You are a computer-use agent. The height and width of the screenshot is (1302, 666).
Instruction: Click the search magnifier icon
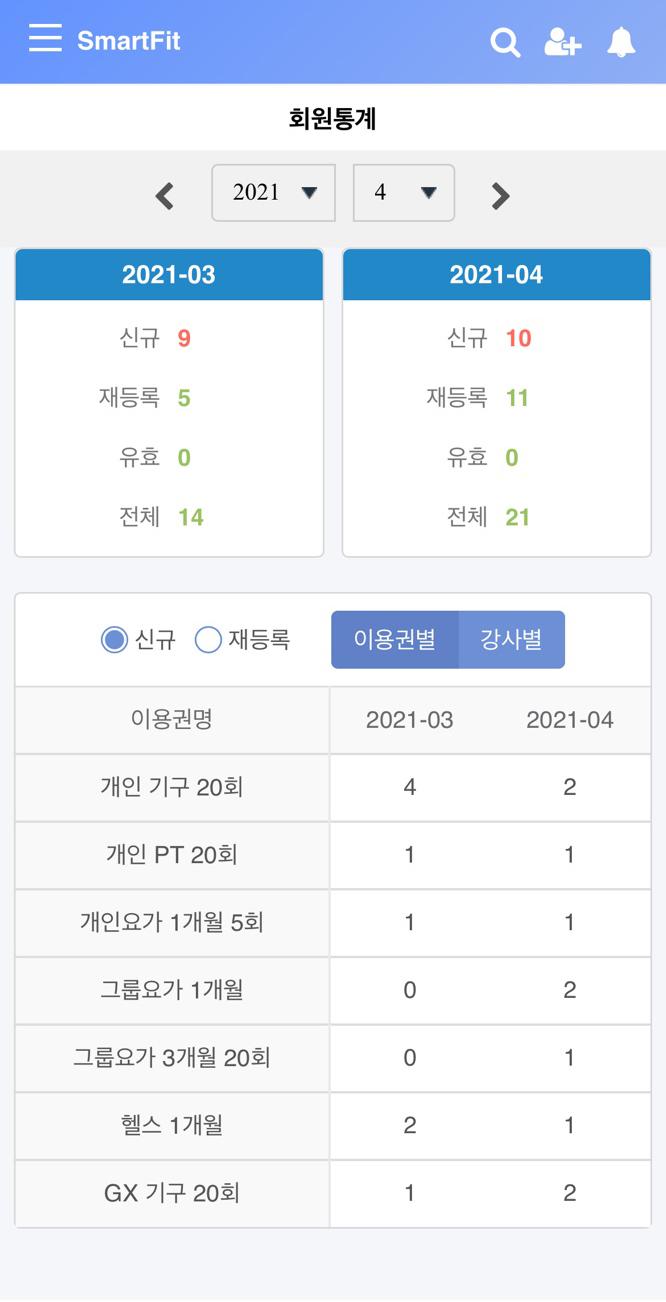pos(505,42)
